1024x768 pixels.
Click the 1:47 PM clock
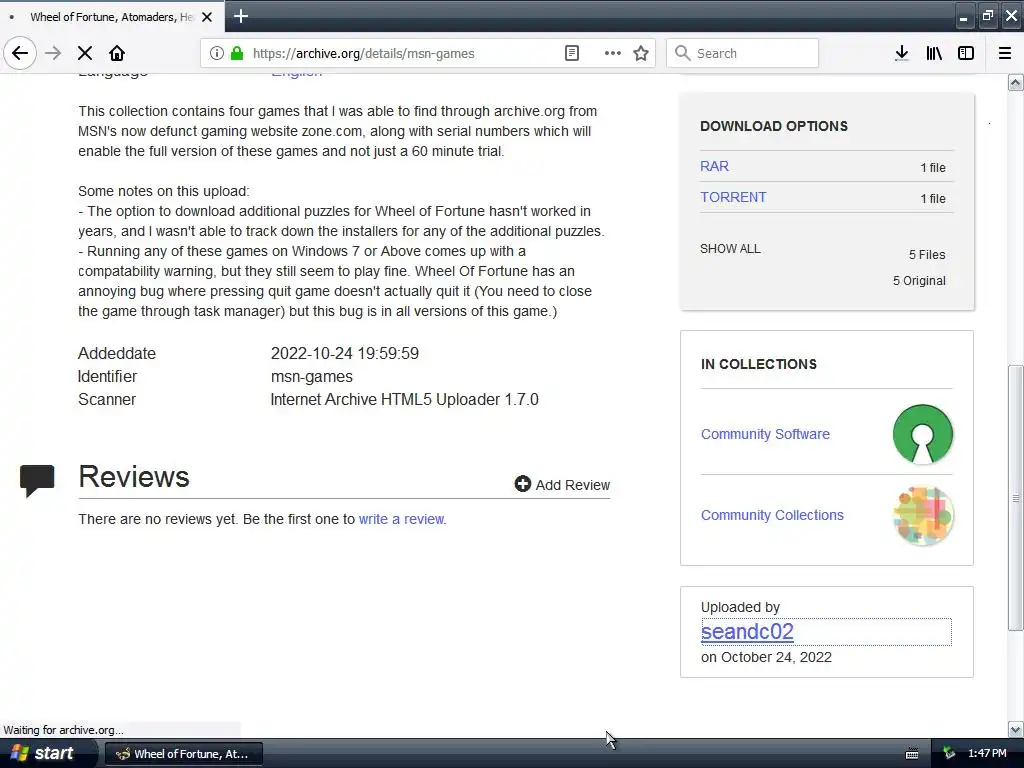(987, 753)
